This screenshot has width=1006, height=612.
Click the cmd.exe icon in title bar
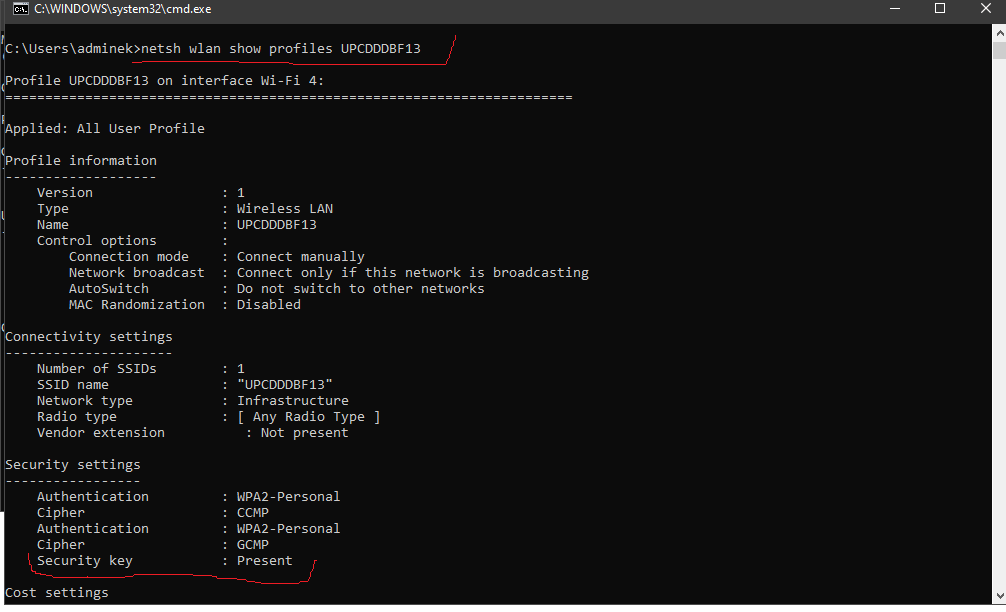[19, 9]
